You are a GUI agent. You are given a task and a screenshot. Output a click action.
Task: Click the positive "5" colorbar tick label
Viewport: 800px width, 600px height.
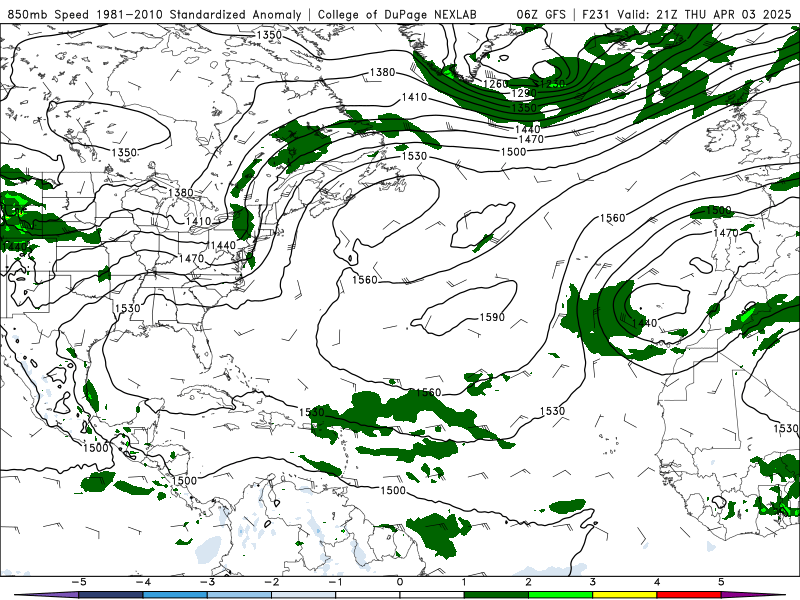point(721,582)
